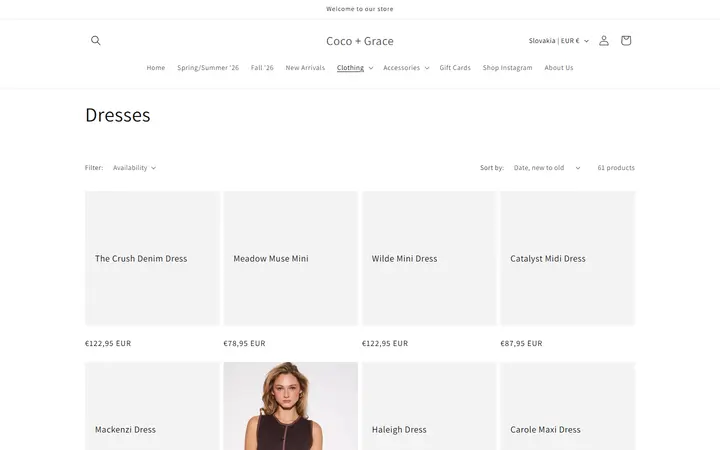720x450 pixels.
Task: Open the search magnifier icon
Action: point(96,40)
